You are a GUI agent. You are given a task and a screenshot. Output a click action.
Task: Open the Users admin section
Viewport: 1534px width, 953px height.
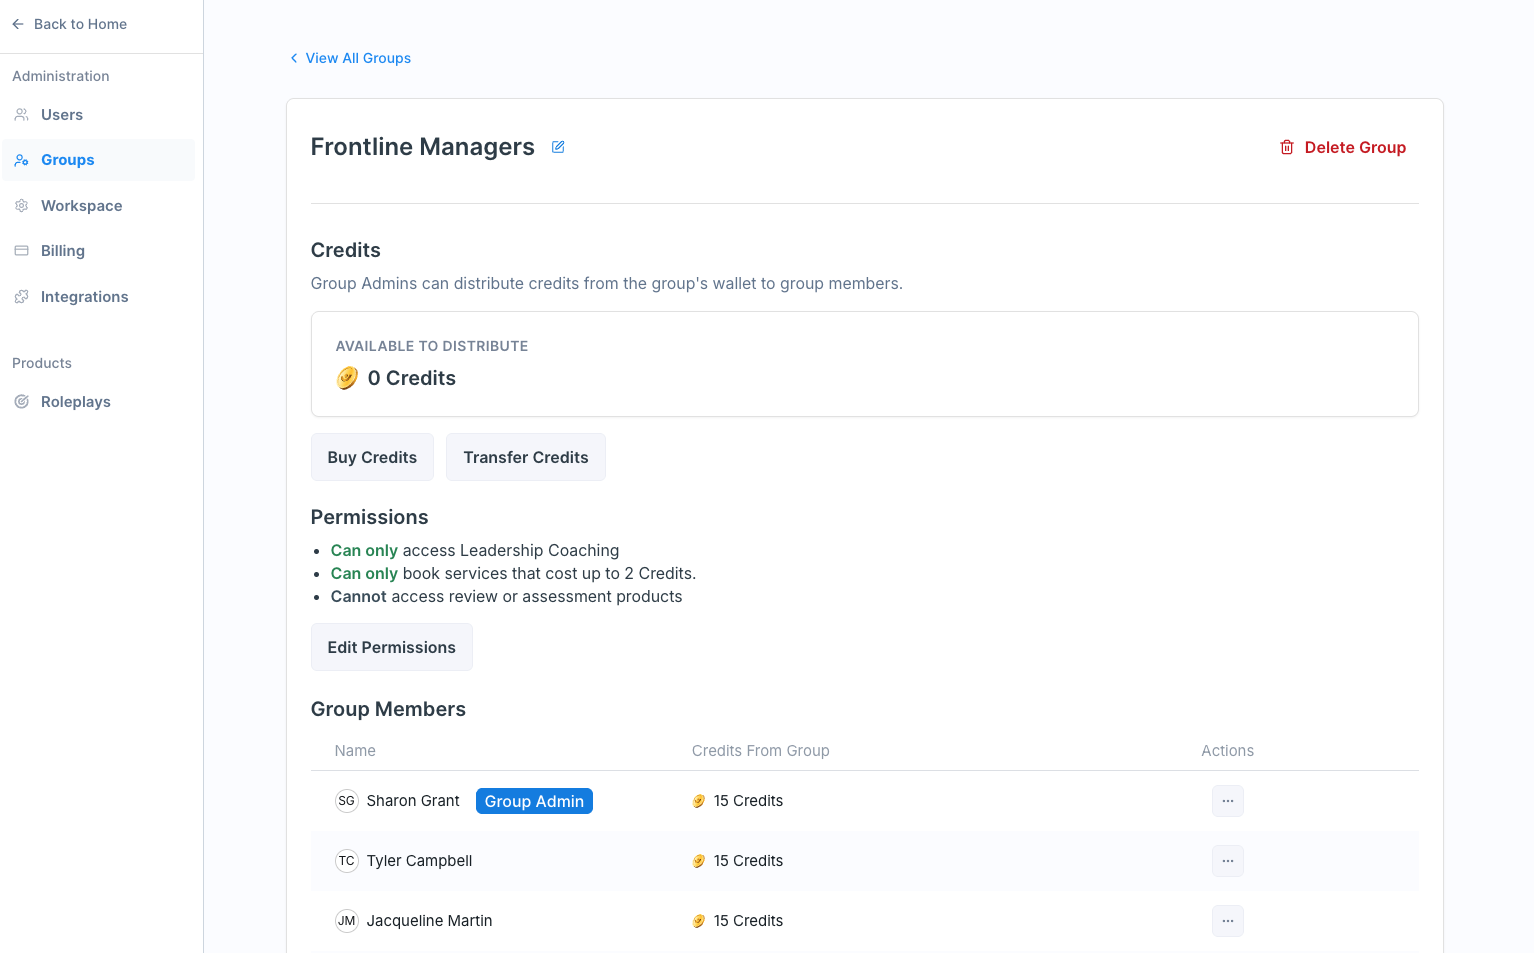(x=98, y=115)
